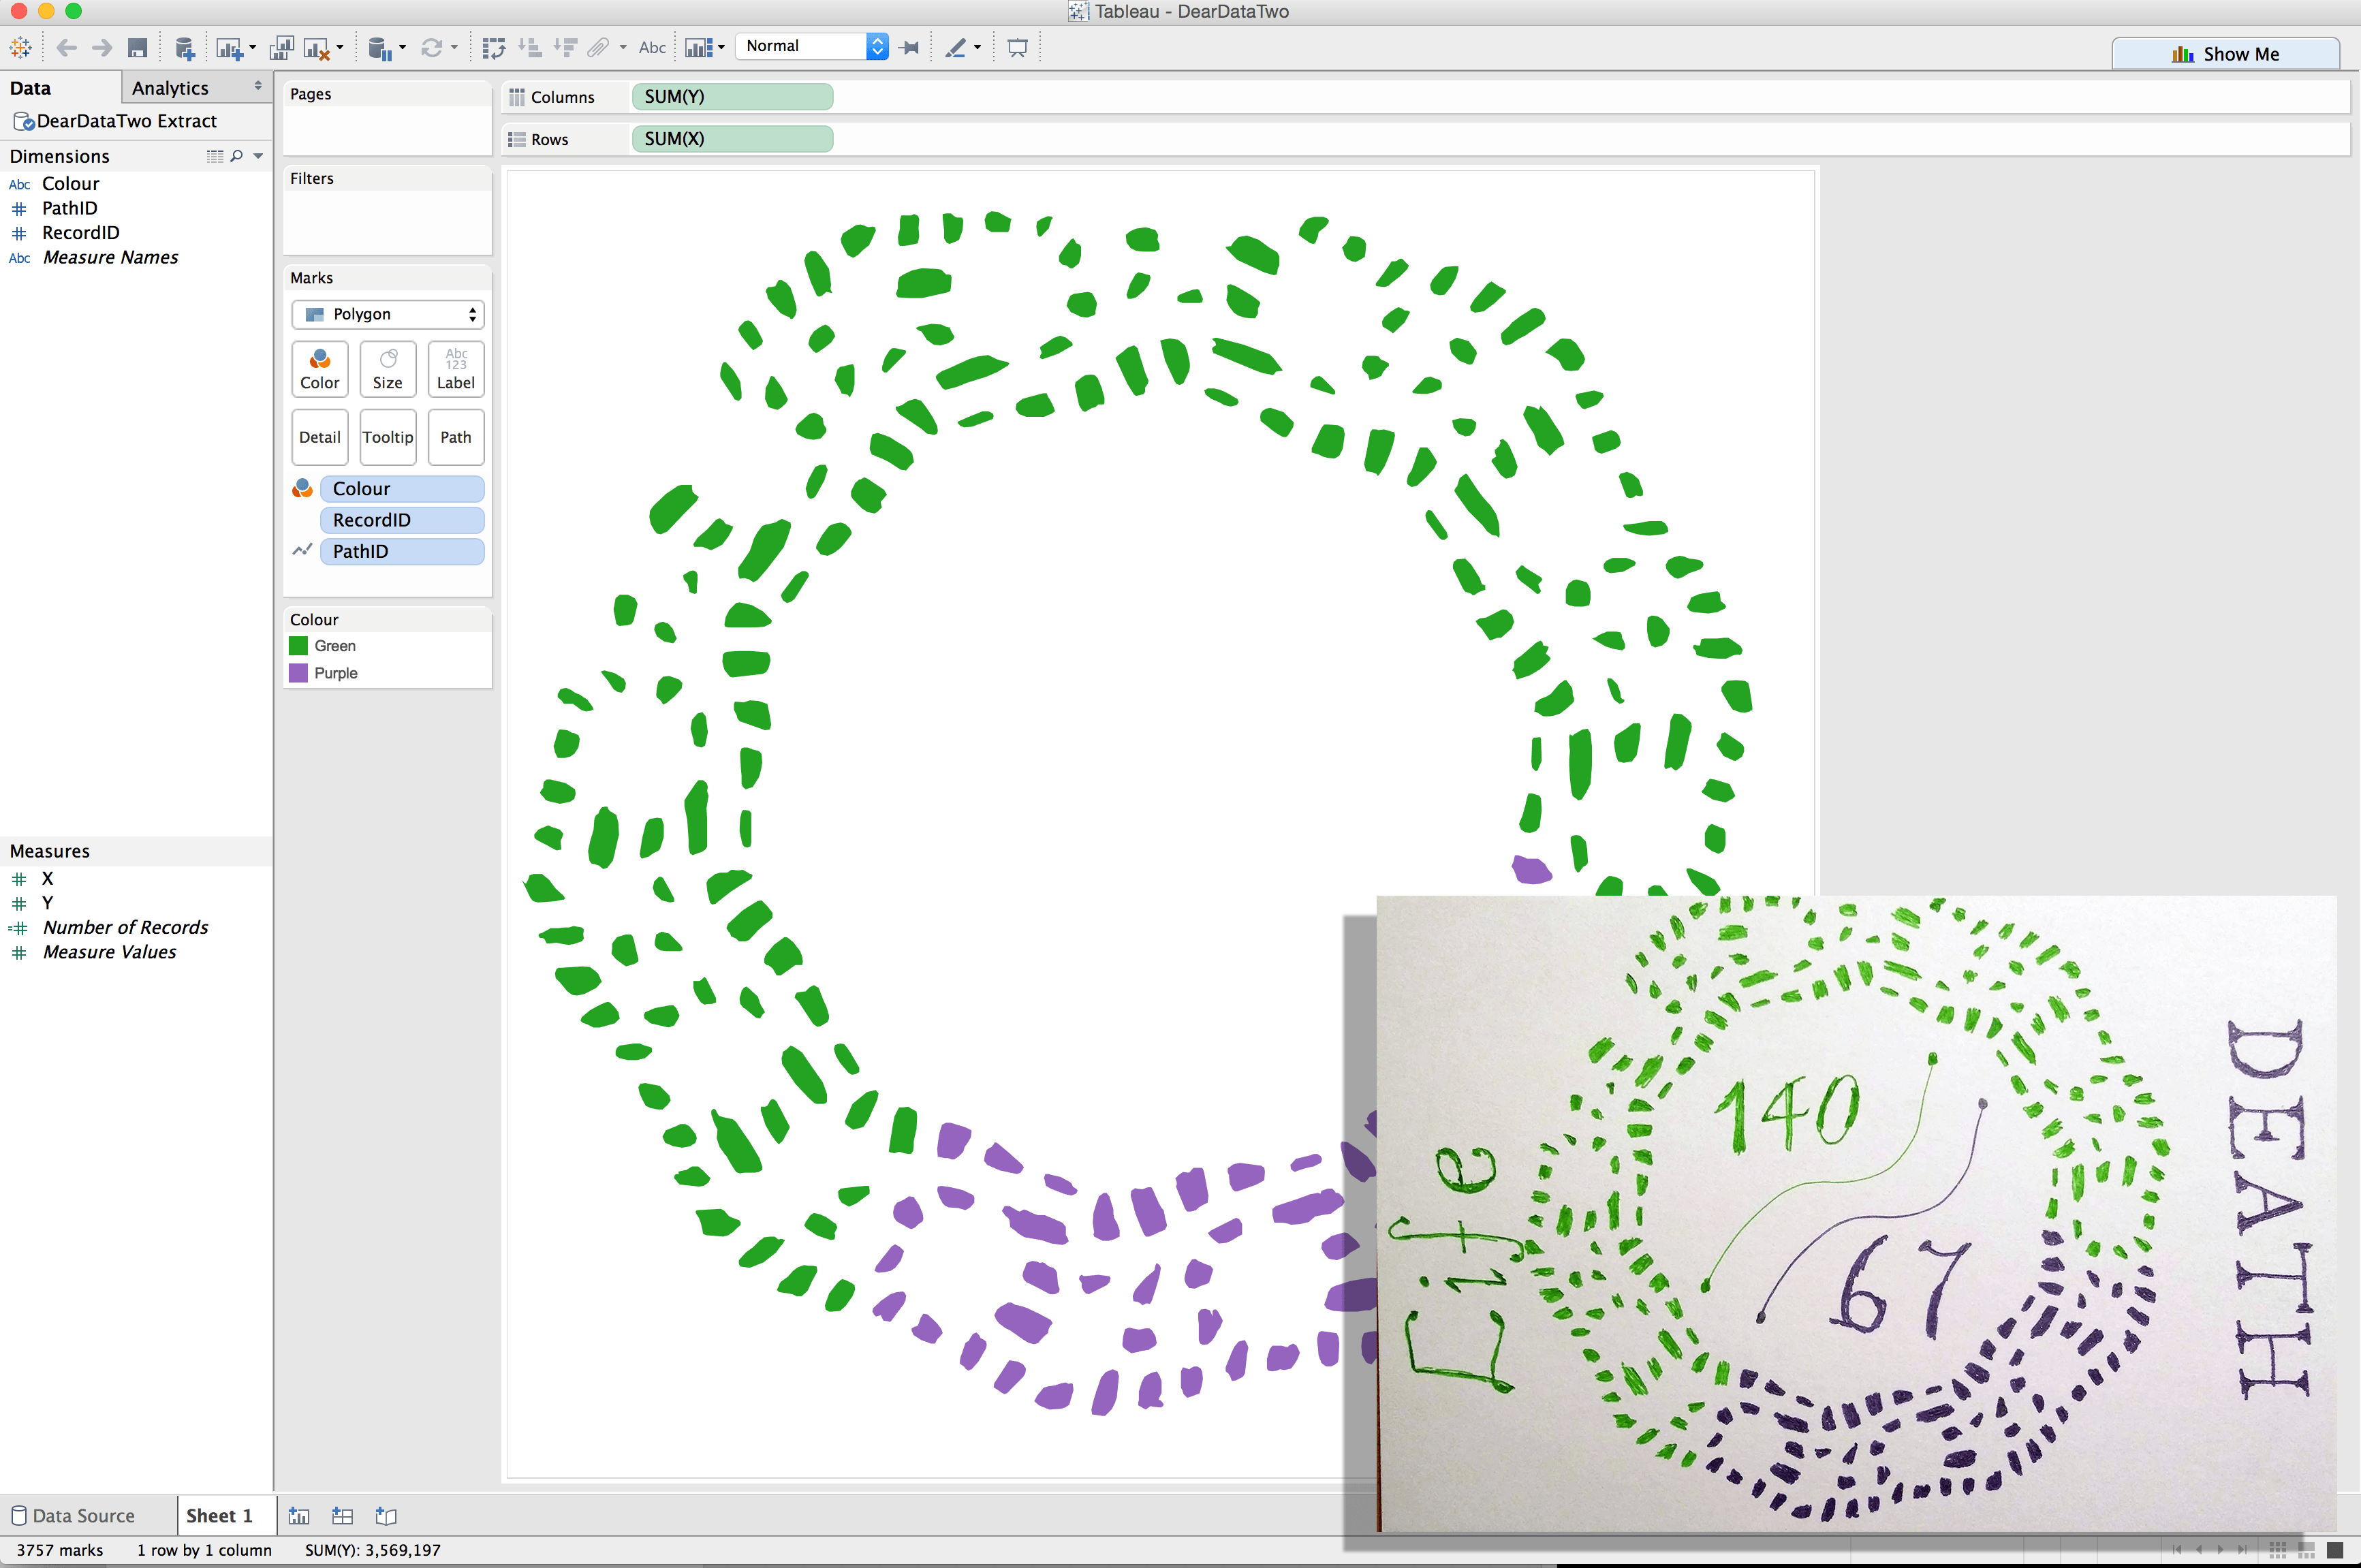The height and width of the screenshot is (1568, 2361).
Task: Click the Color marks card button
Action: coord(320,368)
